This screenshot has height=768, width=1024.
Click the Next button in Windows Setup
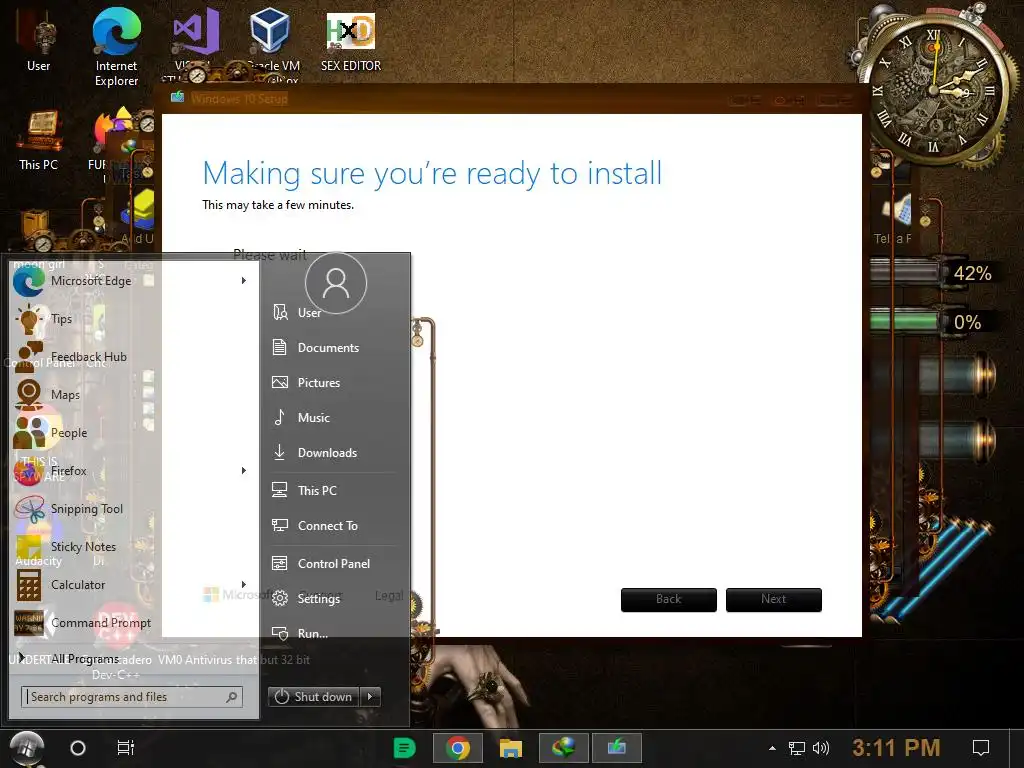click(x=774, y=600)
